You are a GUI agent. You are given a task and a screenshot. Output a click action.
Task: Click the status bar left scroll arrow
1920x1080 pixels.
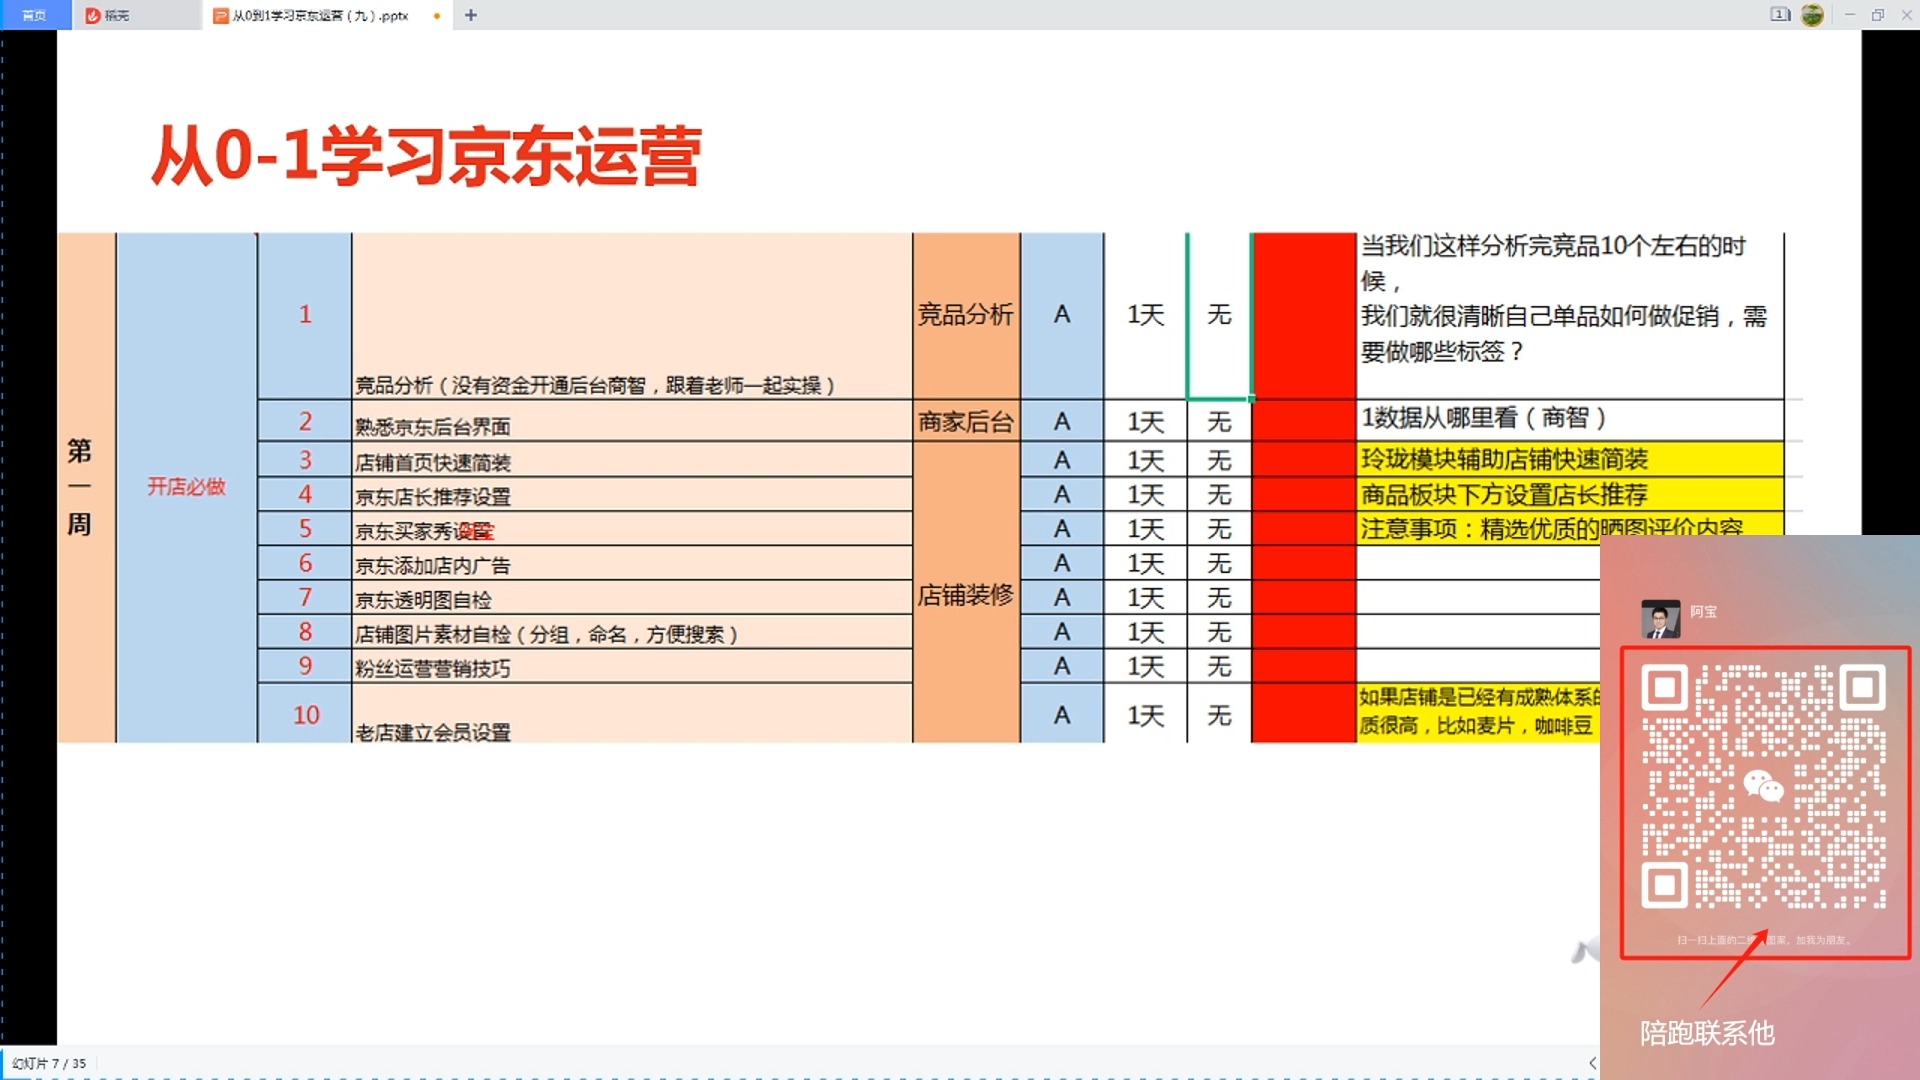tap(1592, 1063)
